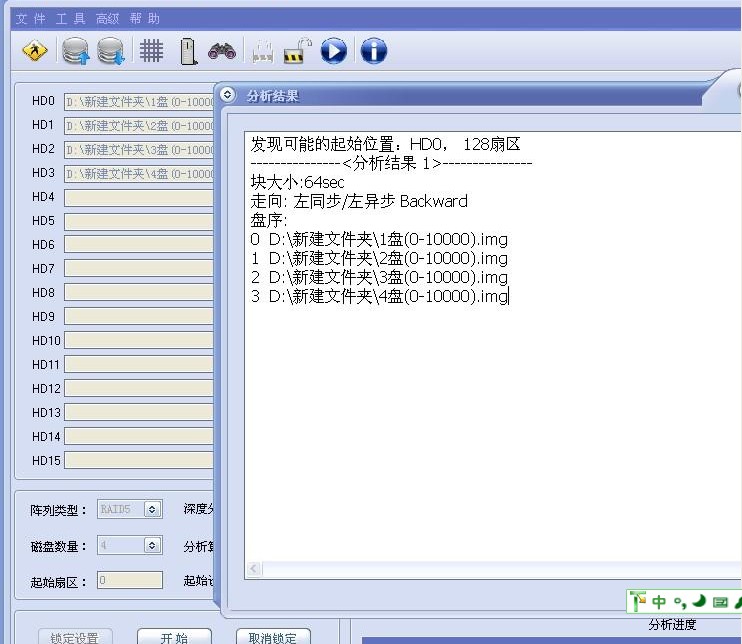Click the blue play start icon
The image size is (742, 644).
click(x=334, y=51)
